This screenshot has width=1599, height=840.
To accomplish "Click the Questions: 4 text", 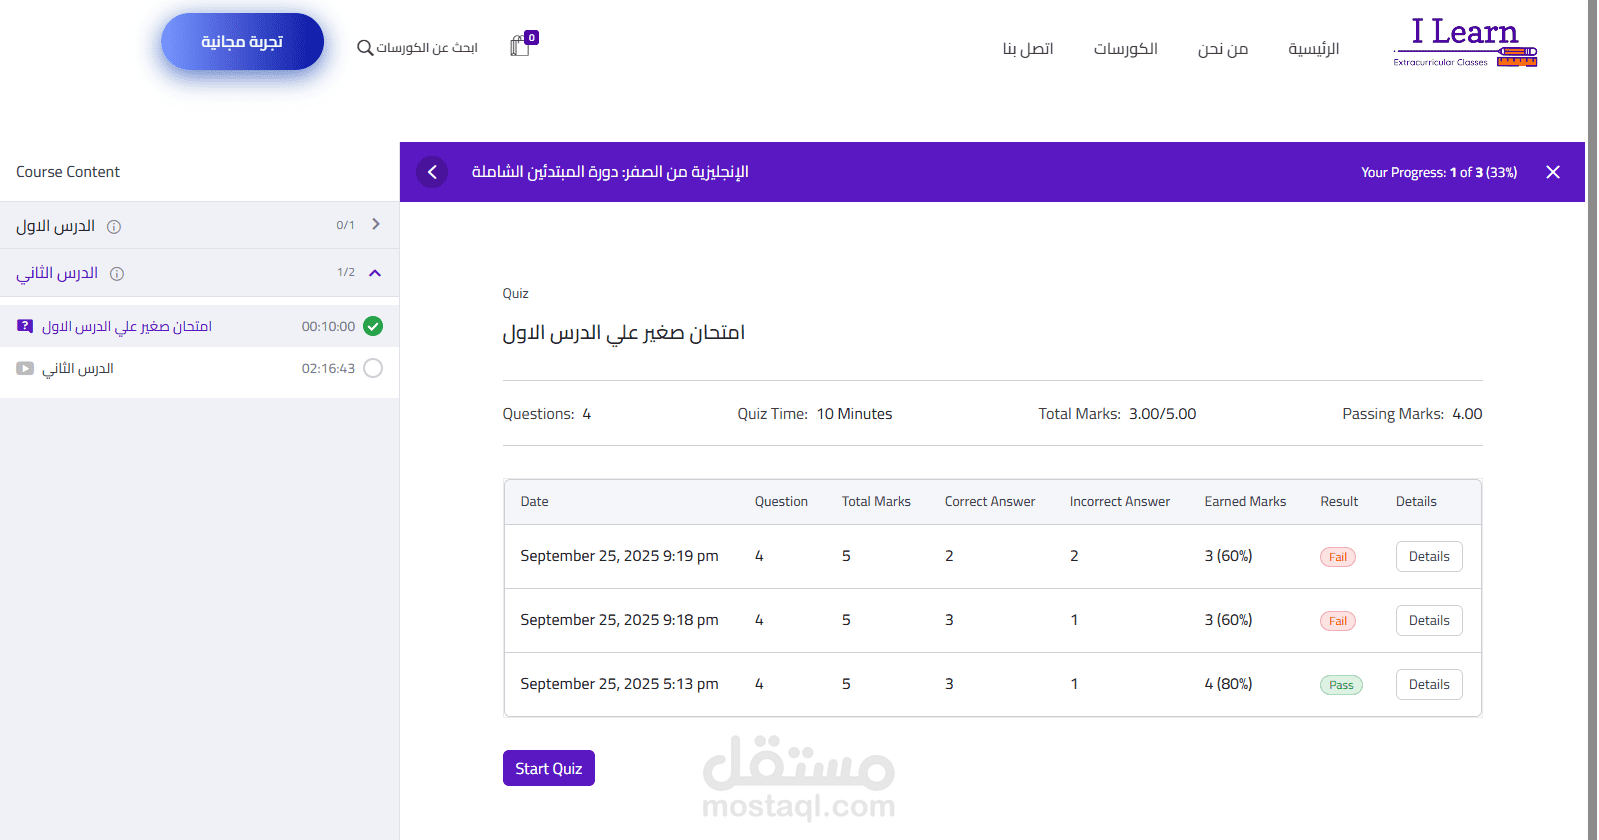I will pyautogui.click(x=547, y=414).
